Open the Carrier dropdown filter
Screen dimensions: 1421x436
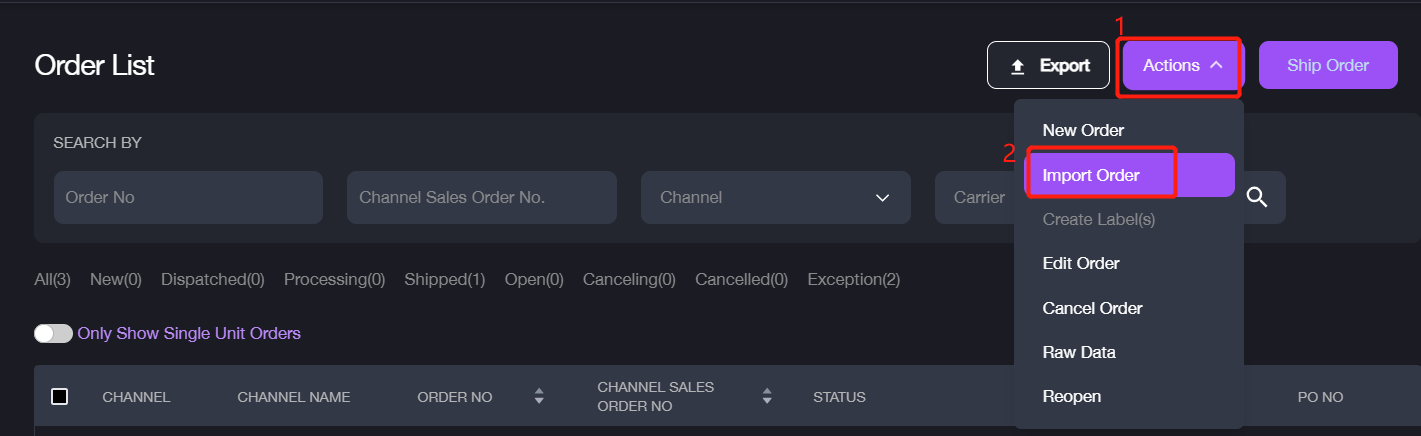(x=975, y=198)
